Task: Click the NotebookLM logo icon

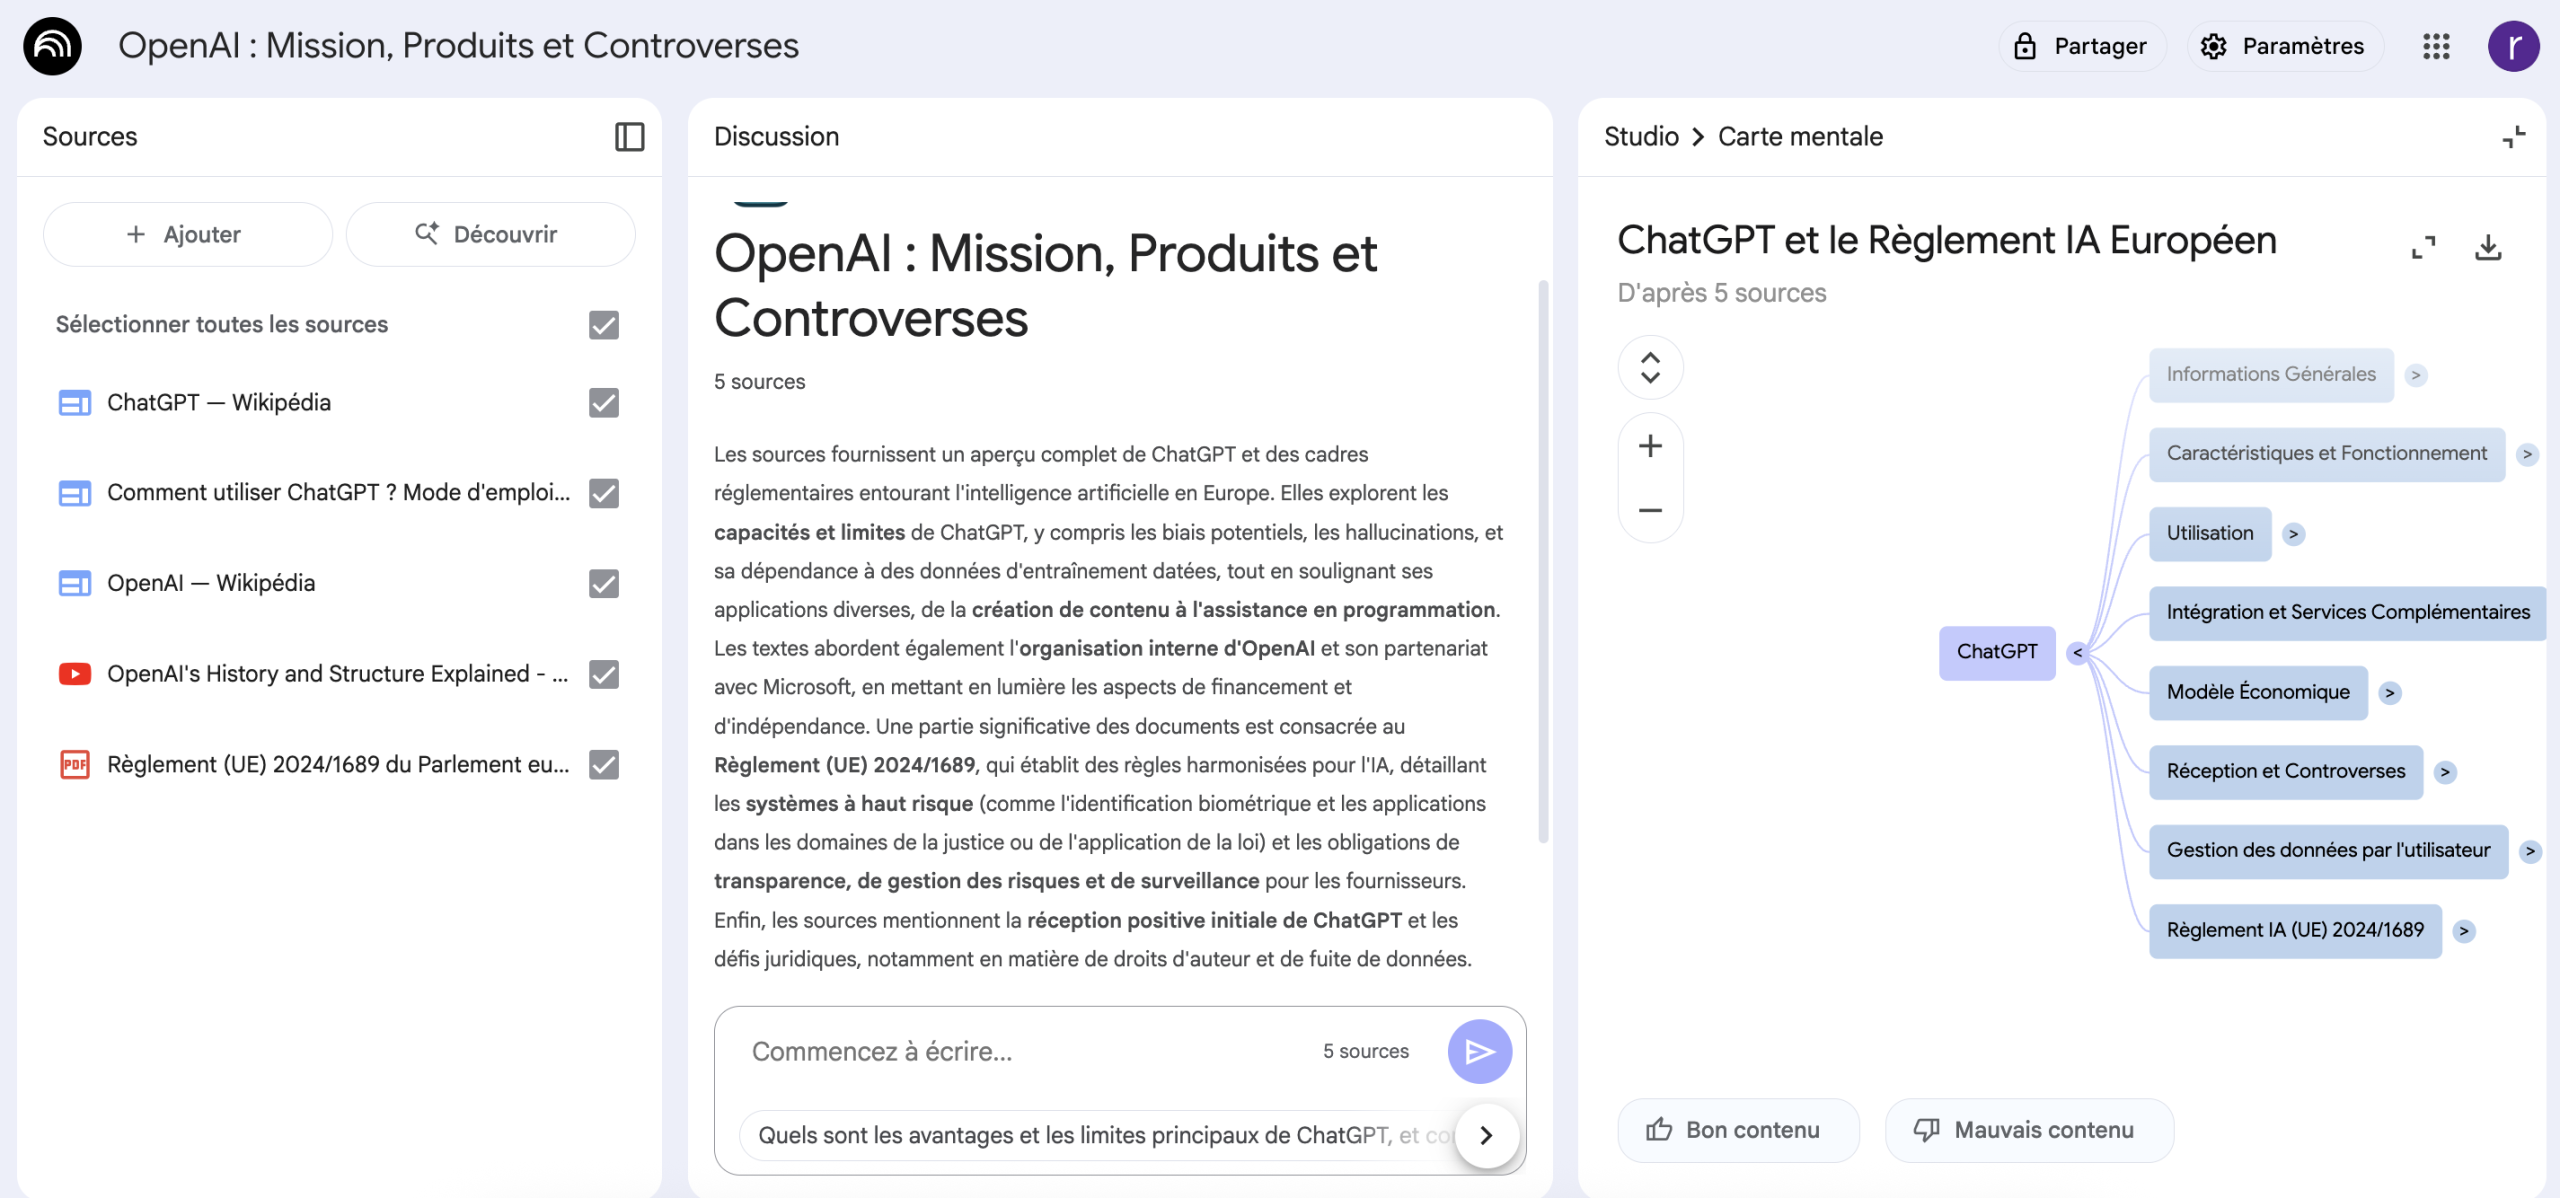Action: click(52, 46)
